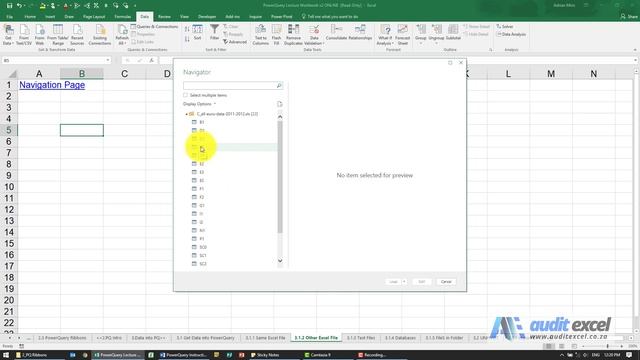
Task: Open the Queries & Connections pane
Action: pos(155,27)
